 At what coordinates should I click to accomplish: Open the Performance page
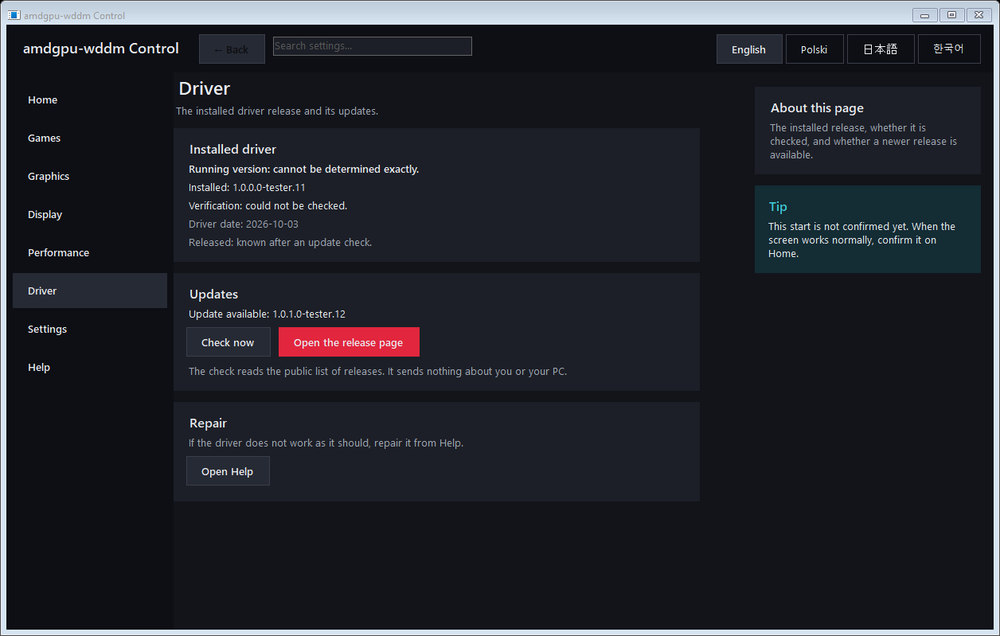[x=89, y=253]
